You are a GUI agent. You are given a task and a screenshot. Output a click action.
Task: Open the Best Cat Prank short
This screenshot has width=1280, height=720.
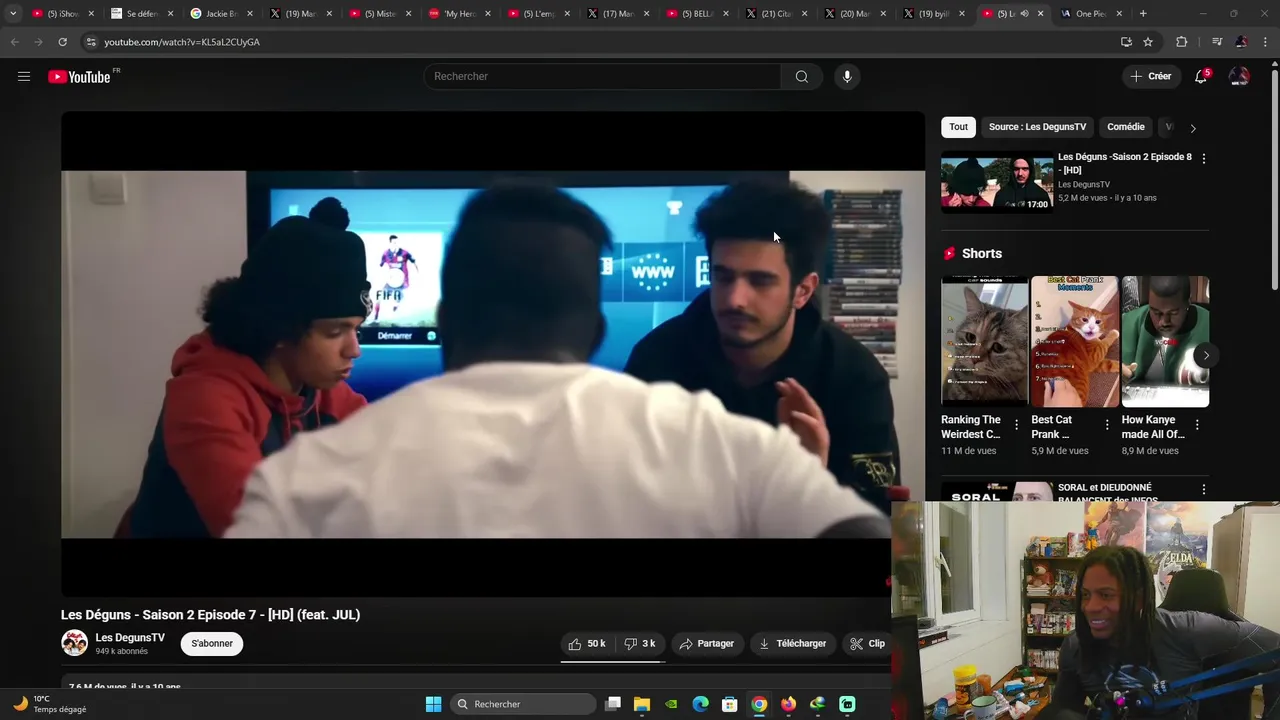coord(1075,342)
